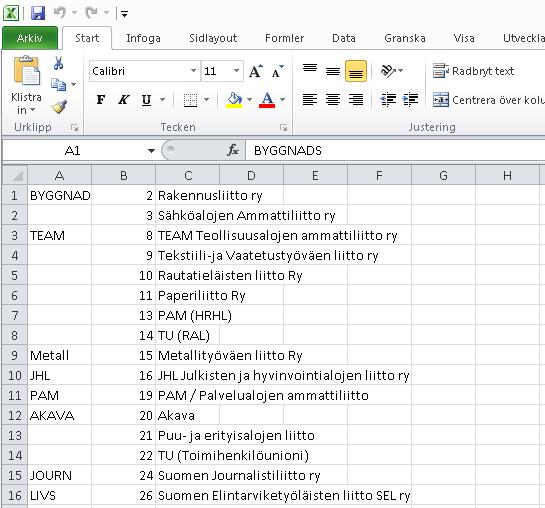
Task: Open the Granska tab
Action: [405, 38]
